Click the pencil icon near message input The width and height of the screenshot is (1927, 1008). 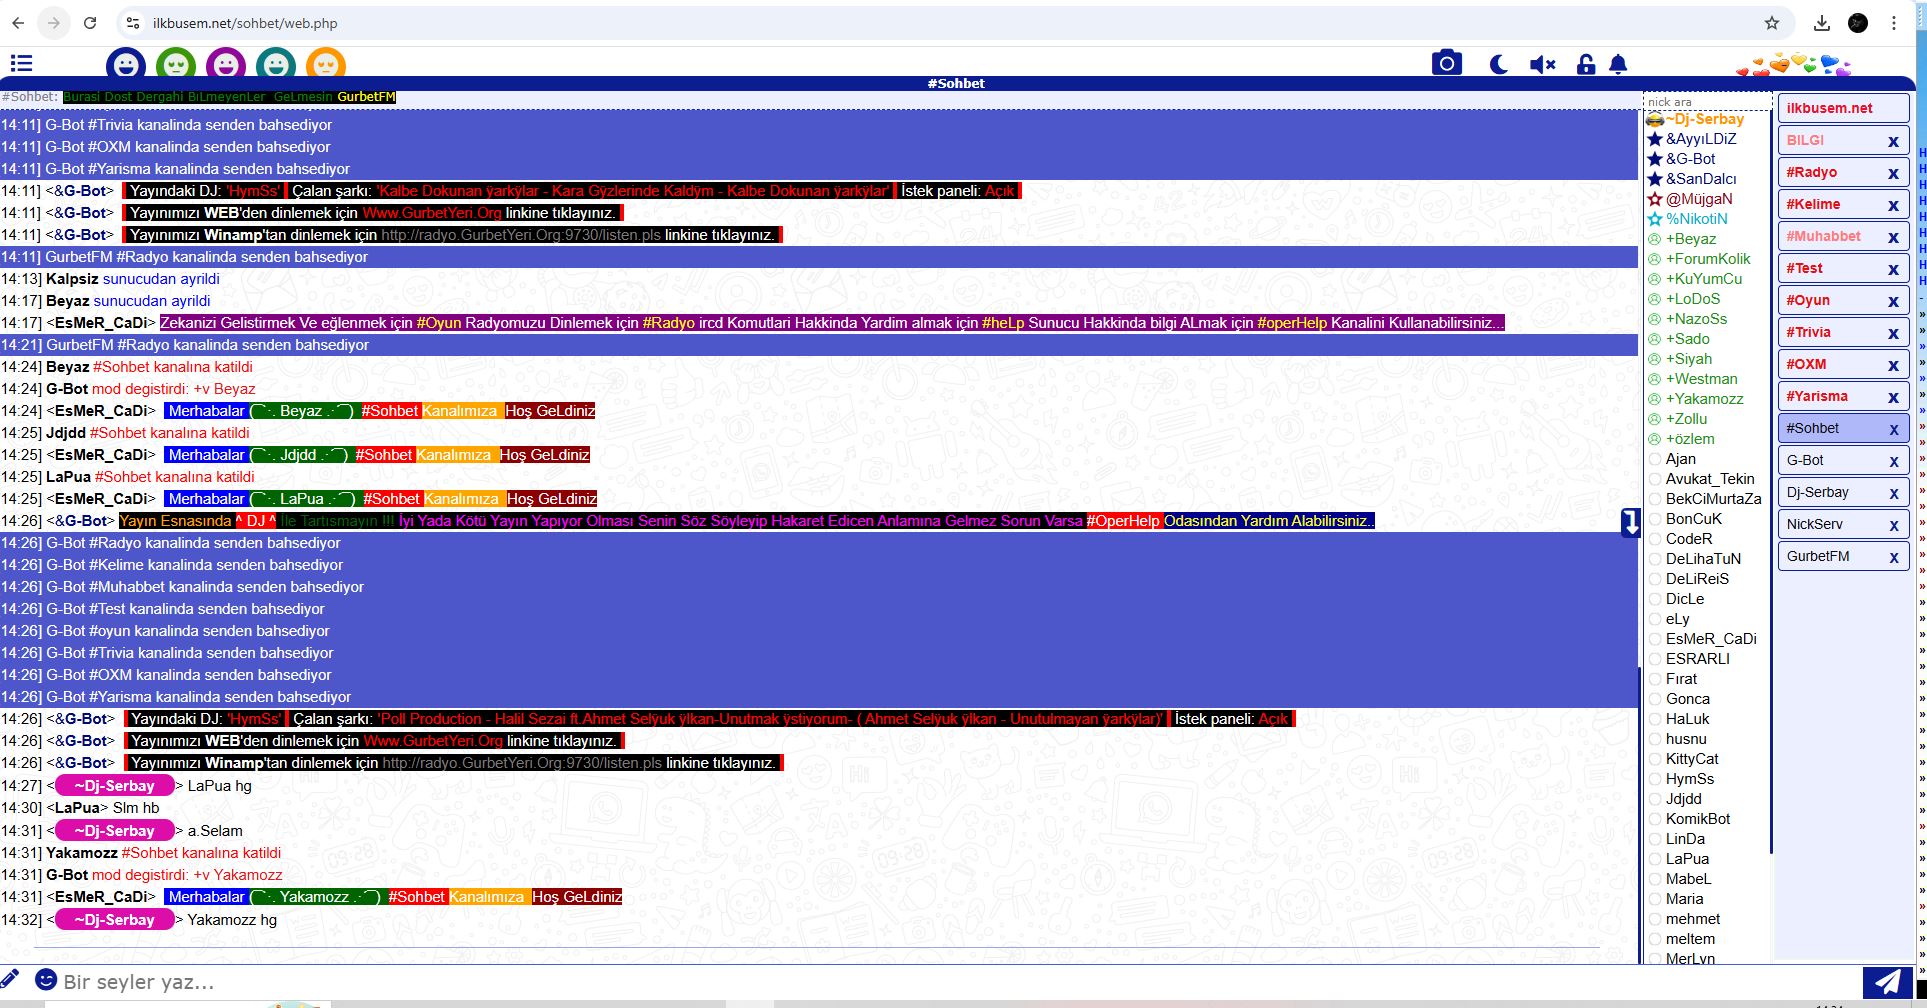10,979
